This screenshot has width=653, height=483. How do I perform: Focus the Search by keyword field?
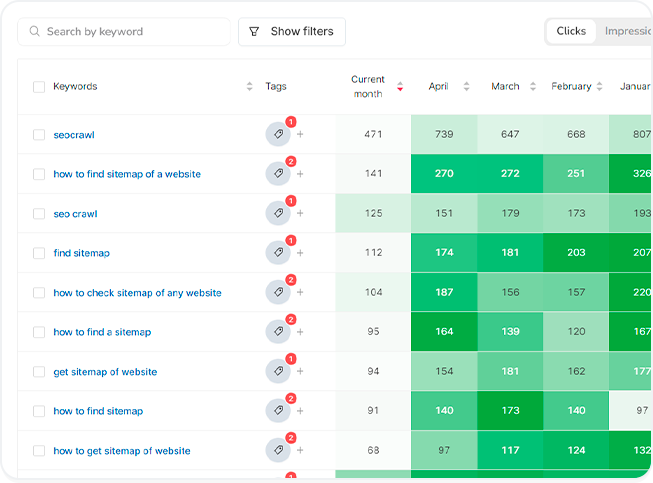click(130, 32)
